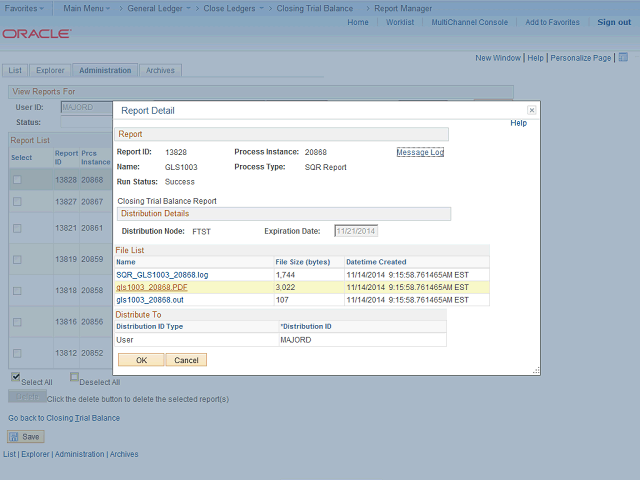
Task: Click the dialog resize grip corner
Action: [x=536, y=370]
